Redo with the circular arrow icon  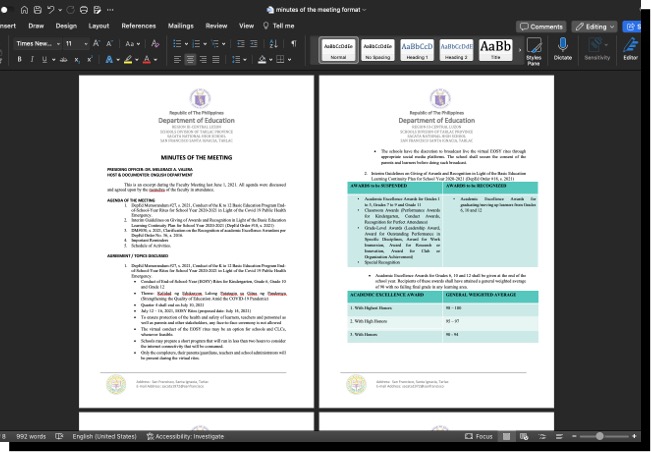(x=70, y=10)
